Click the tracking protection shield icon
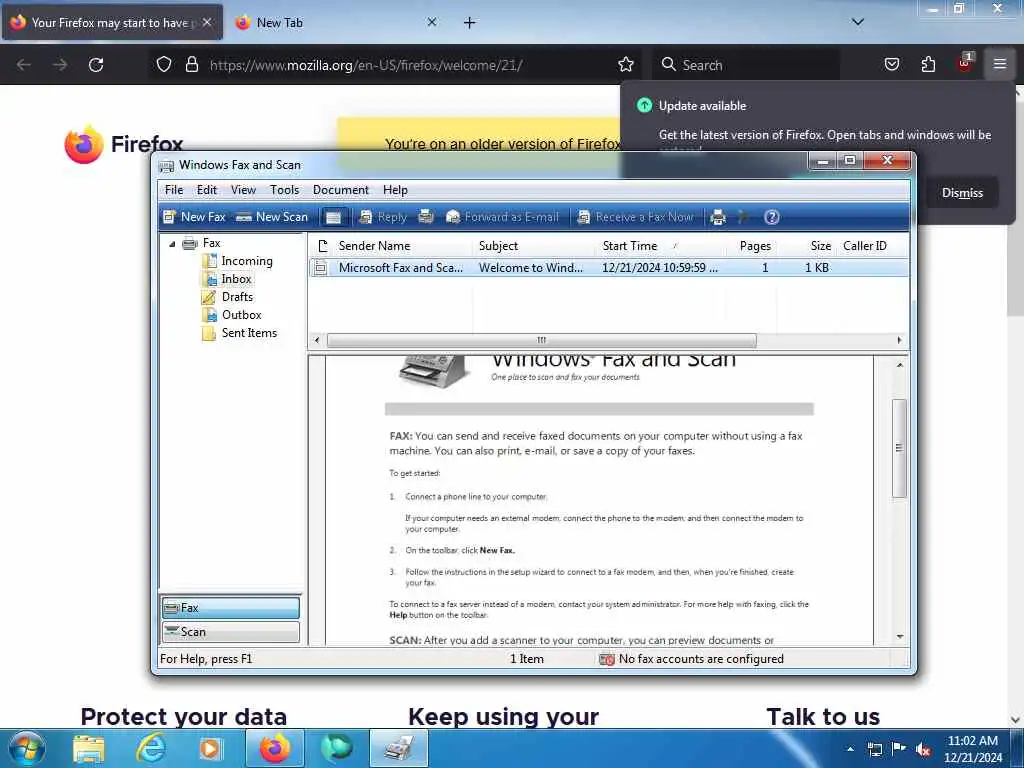This screenshot has width=1024, height=768. [164, 65]
